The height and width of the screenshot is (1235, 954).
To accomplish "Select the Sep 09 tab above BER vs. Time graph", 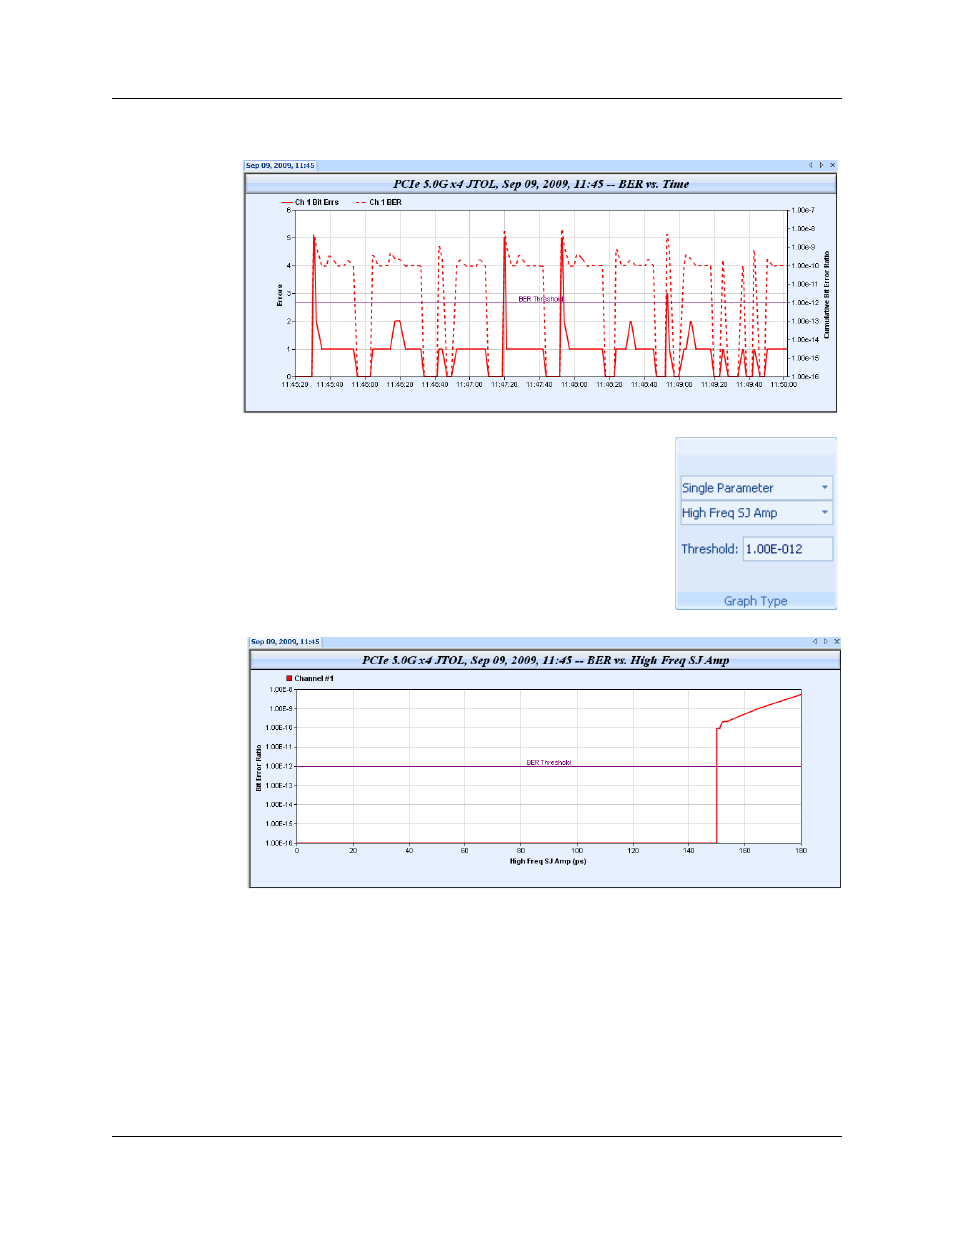I will coord(280,166).
